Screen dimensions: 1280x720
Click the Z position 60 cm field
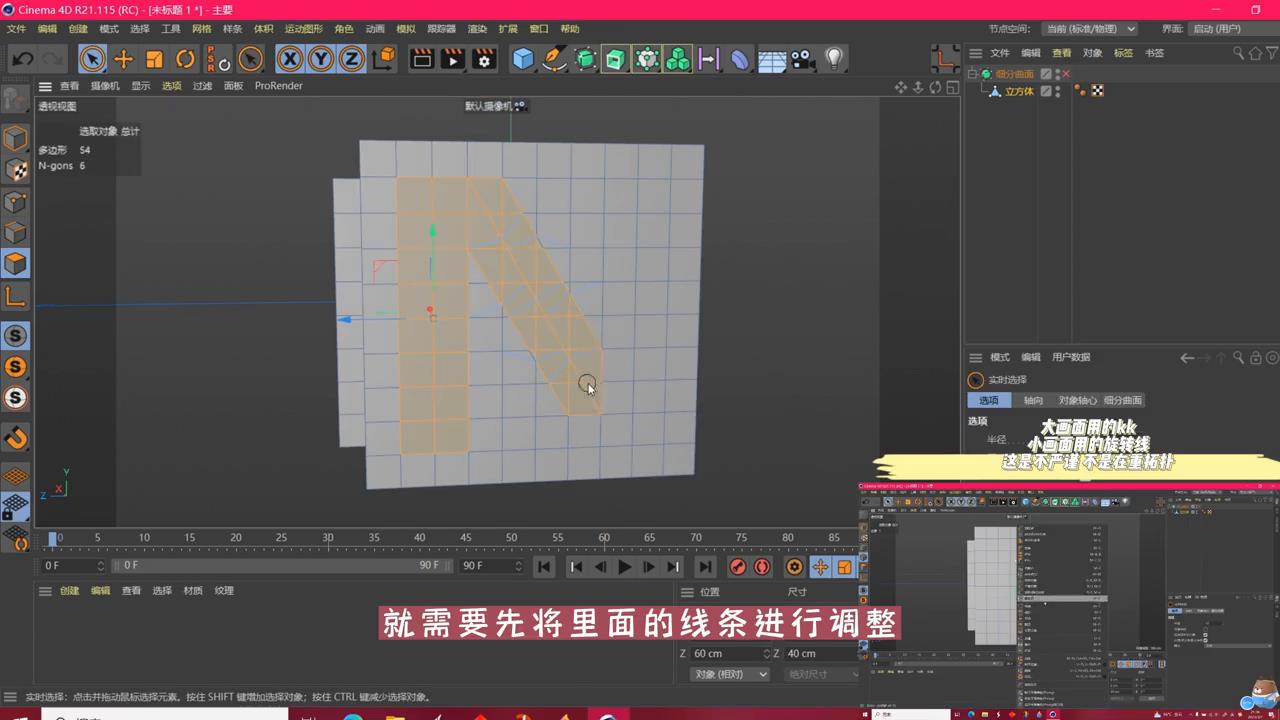coord(732,653)
